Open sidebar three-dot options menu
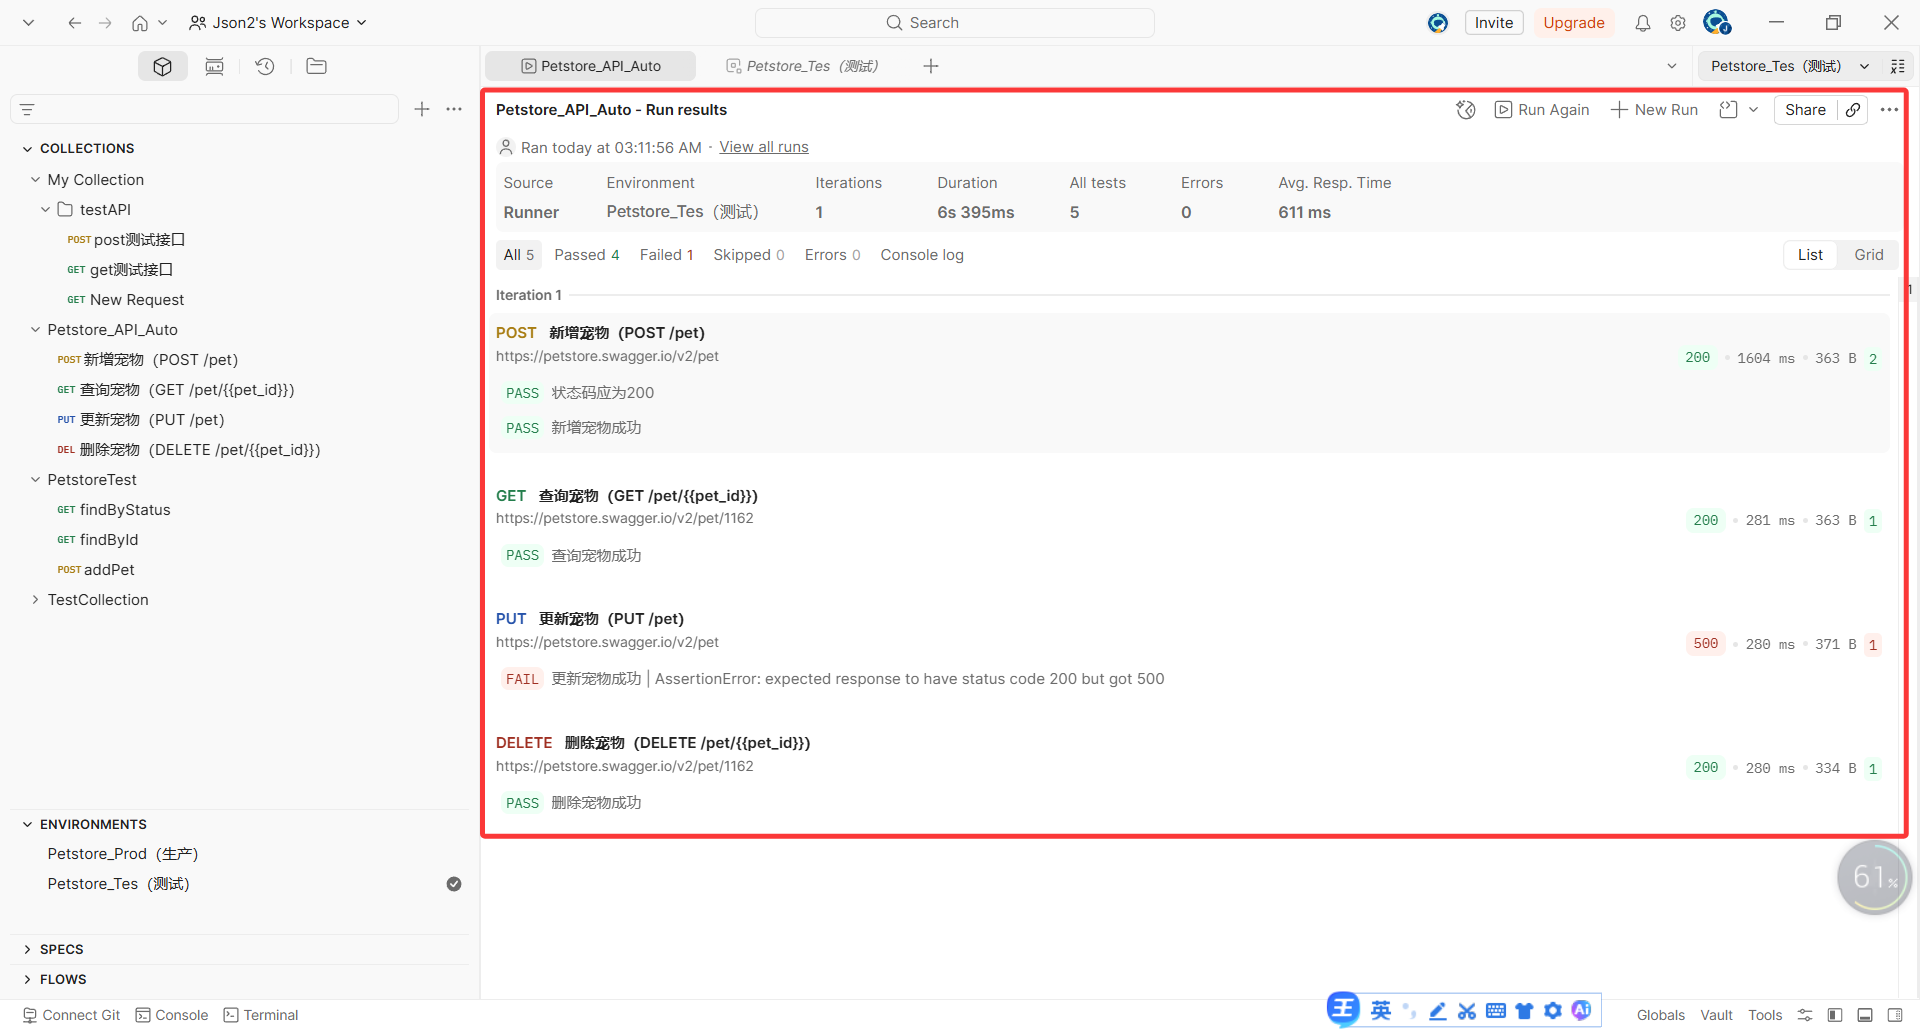This screenshot has width=1920, height=1030. point(454,109)
